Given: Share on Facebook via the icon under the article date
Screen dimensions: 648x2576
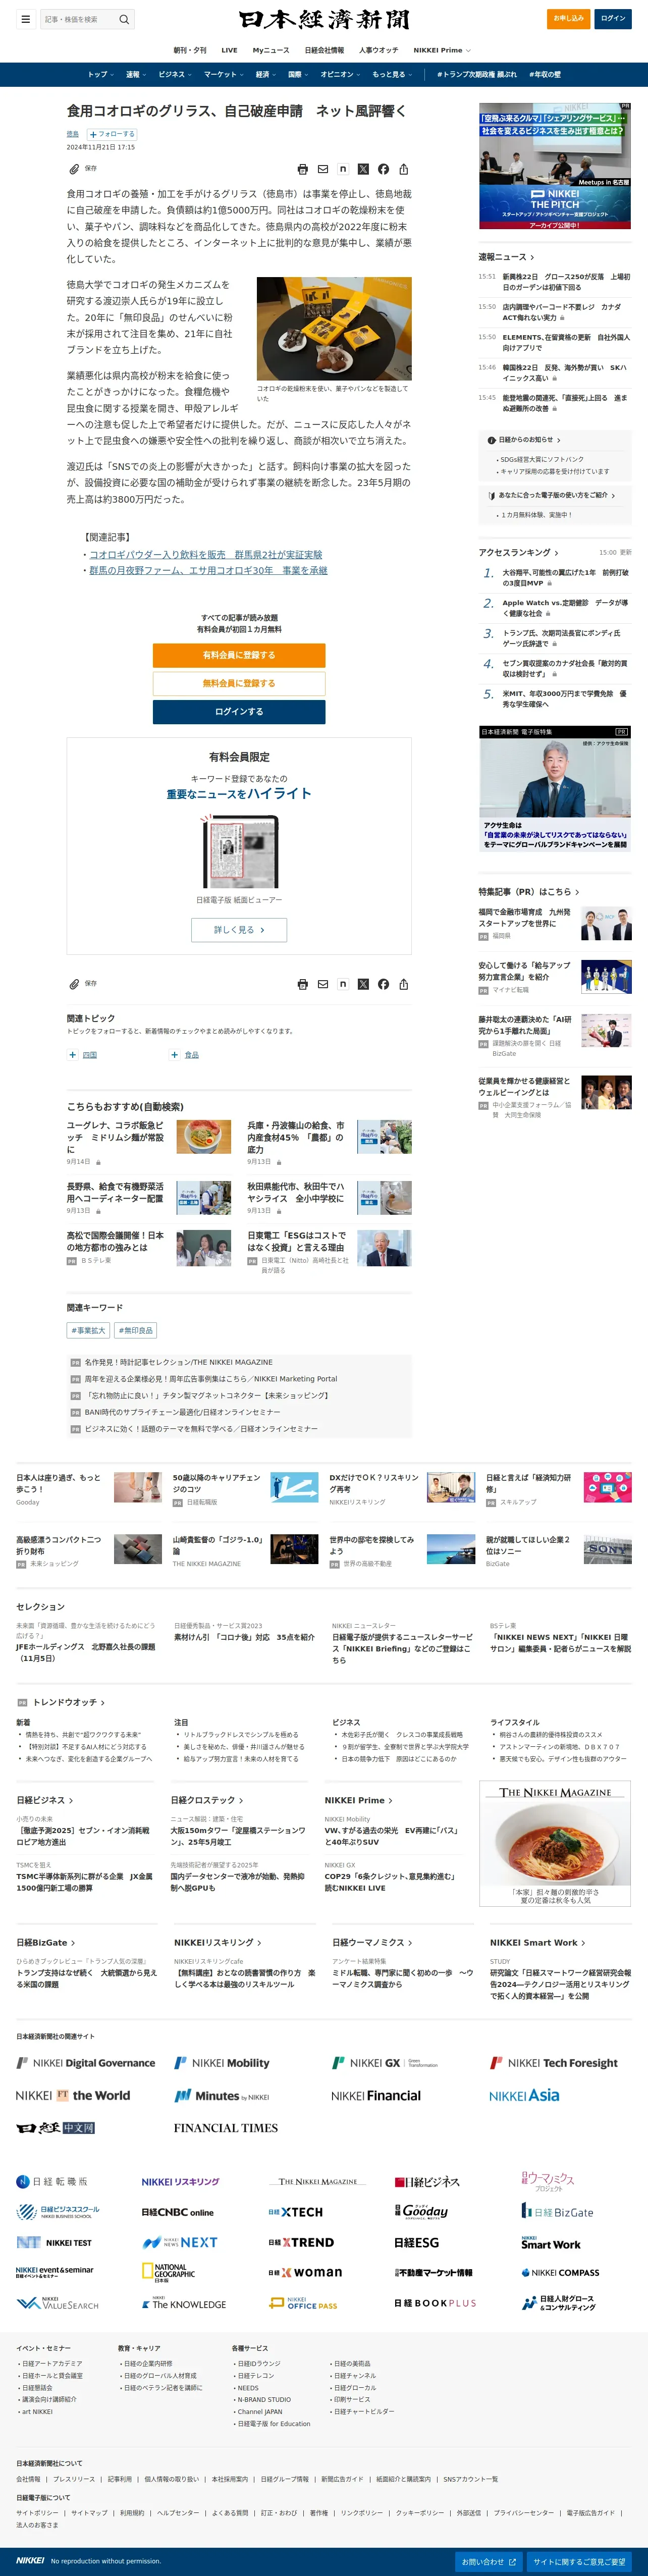Looking at the screenshot, I should pyautogui.click(x=383, y=170).
